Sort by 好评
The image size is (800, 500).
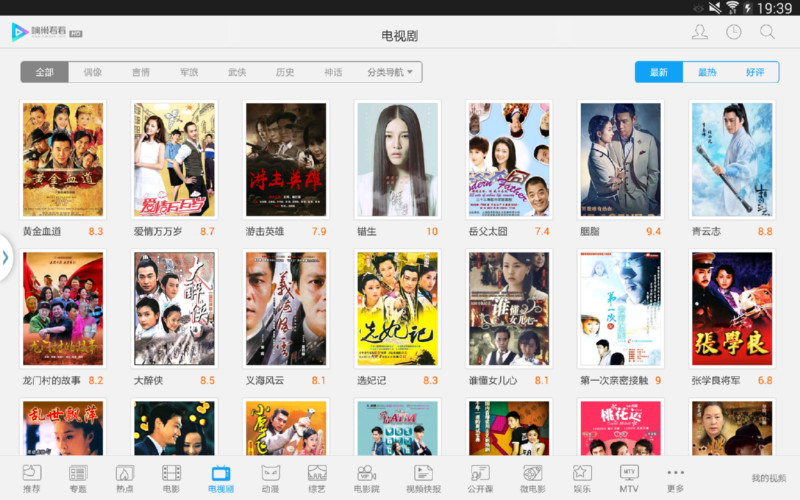755,72
